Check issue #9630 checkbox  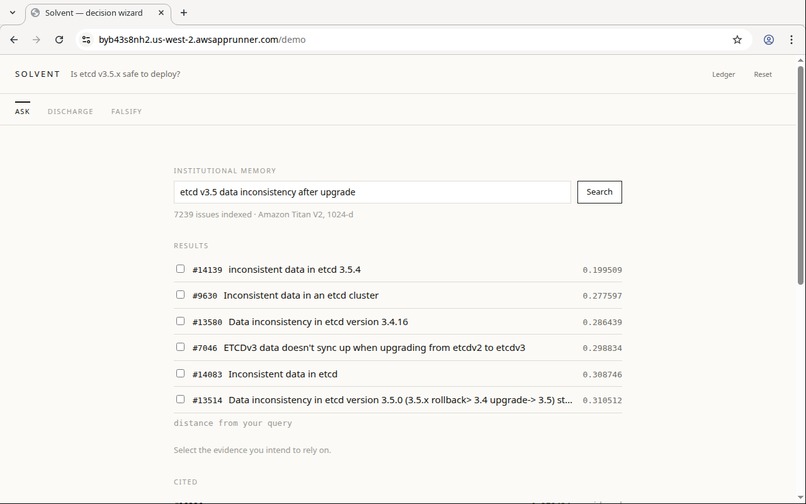pos(180,295)
